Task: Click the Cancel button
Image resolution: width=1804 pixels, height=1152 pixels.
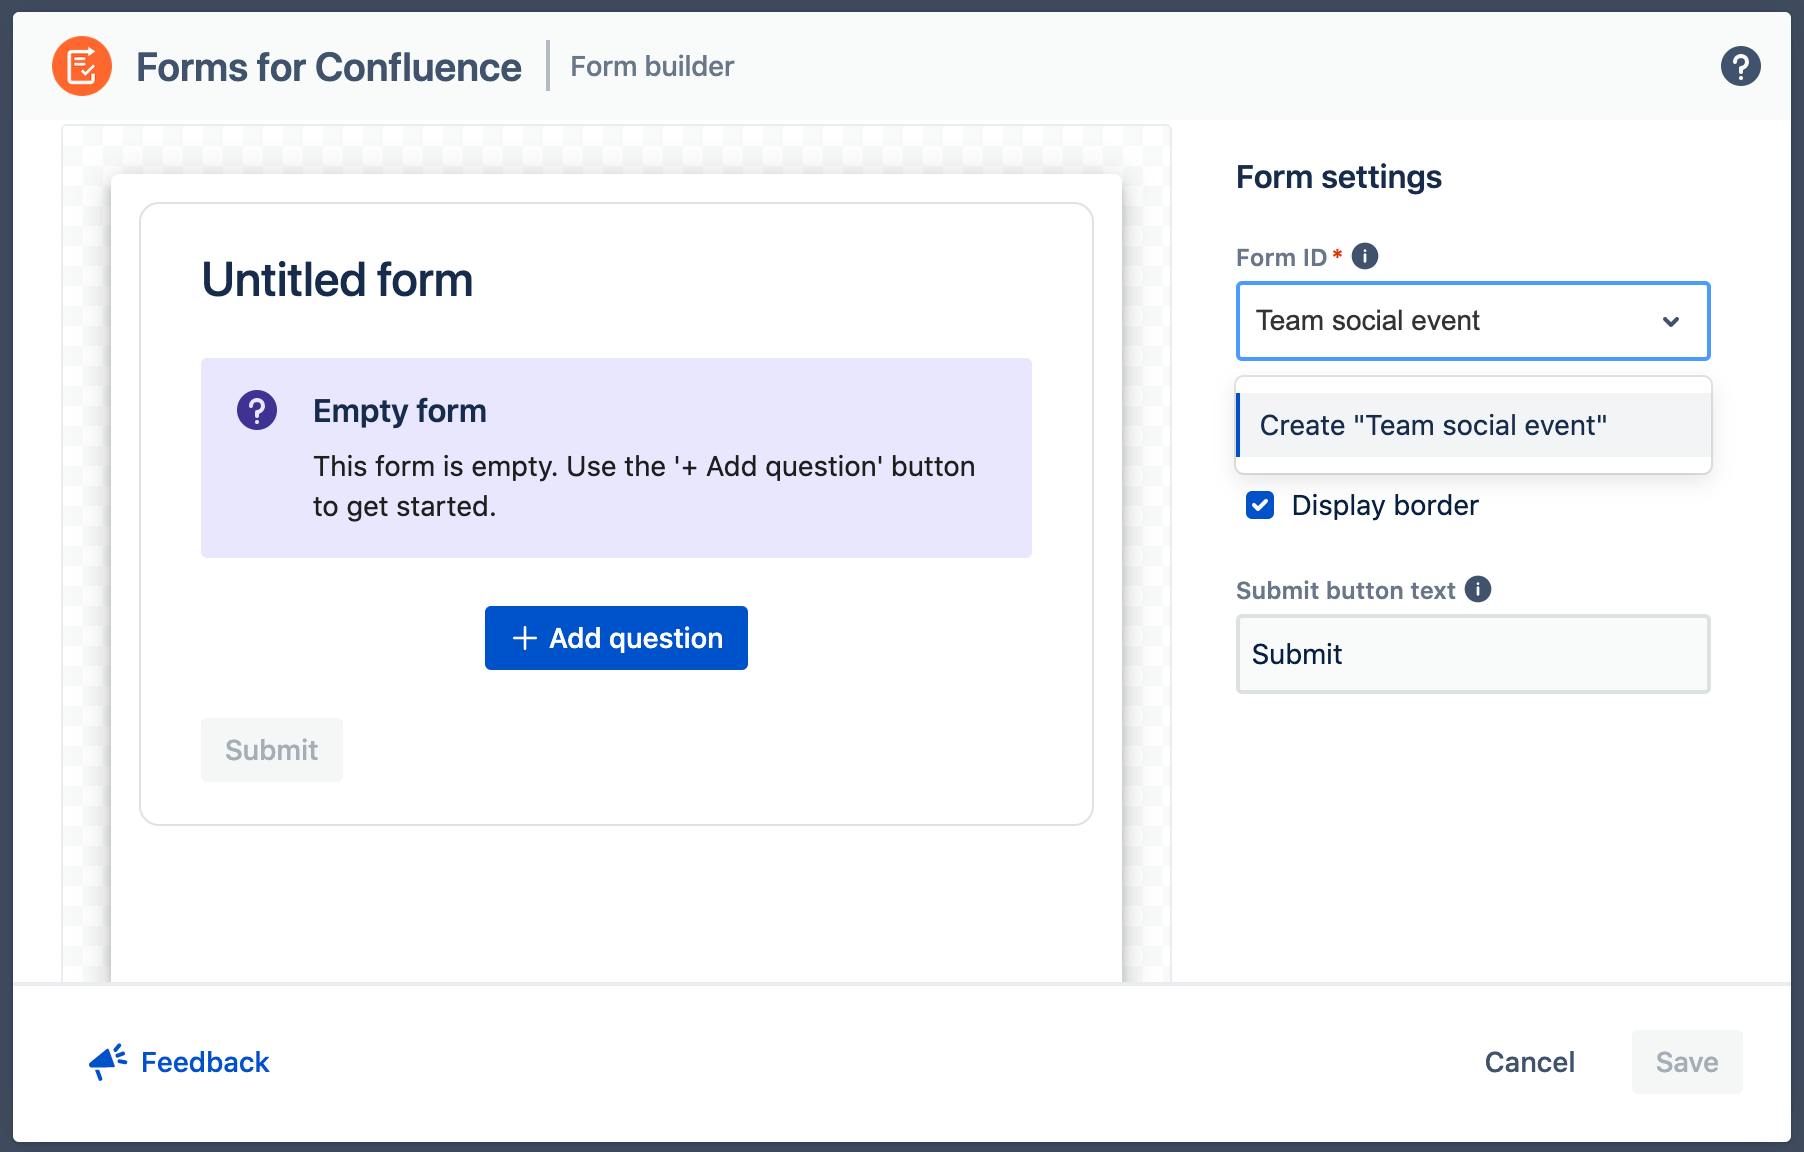Action: (x=1530, y=1062)
